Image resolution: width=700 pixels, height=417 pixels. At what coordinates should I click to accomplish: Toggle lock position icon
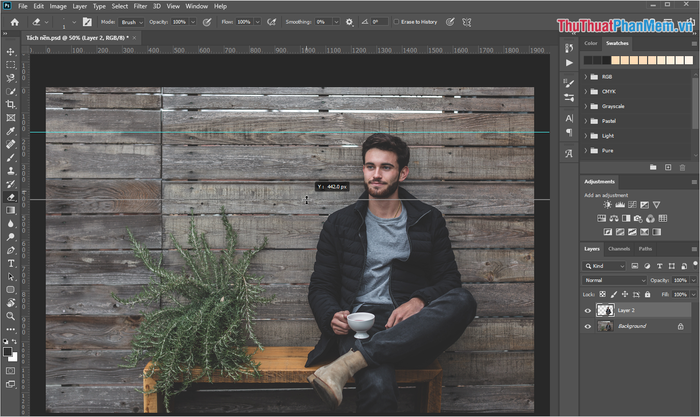pyautogui.click(x=625, y=294)
